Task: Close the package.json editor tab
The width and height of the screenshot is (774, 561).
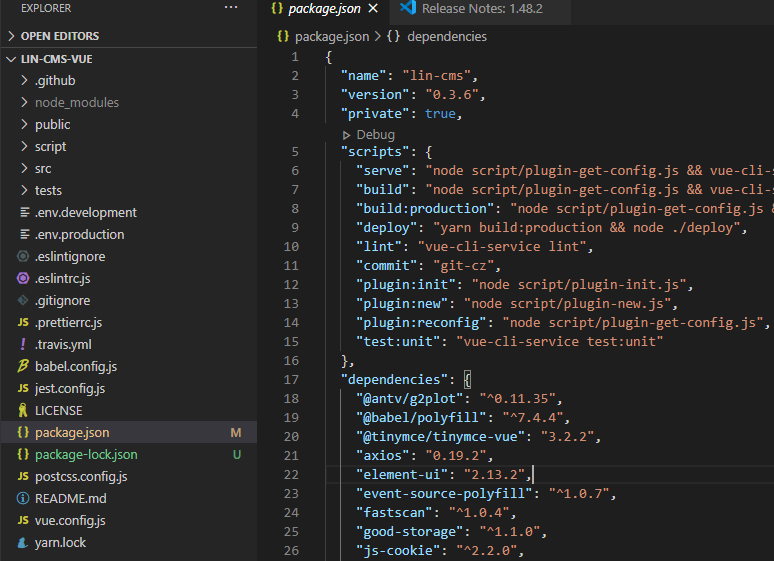Action: [373, 8]
